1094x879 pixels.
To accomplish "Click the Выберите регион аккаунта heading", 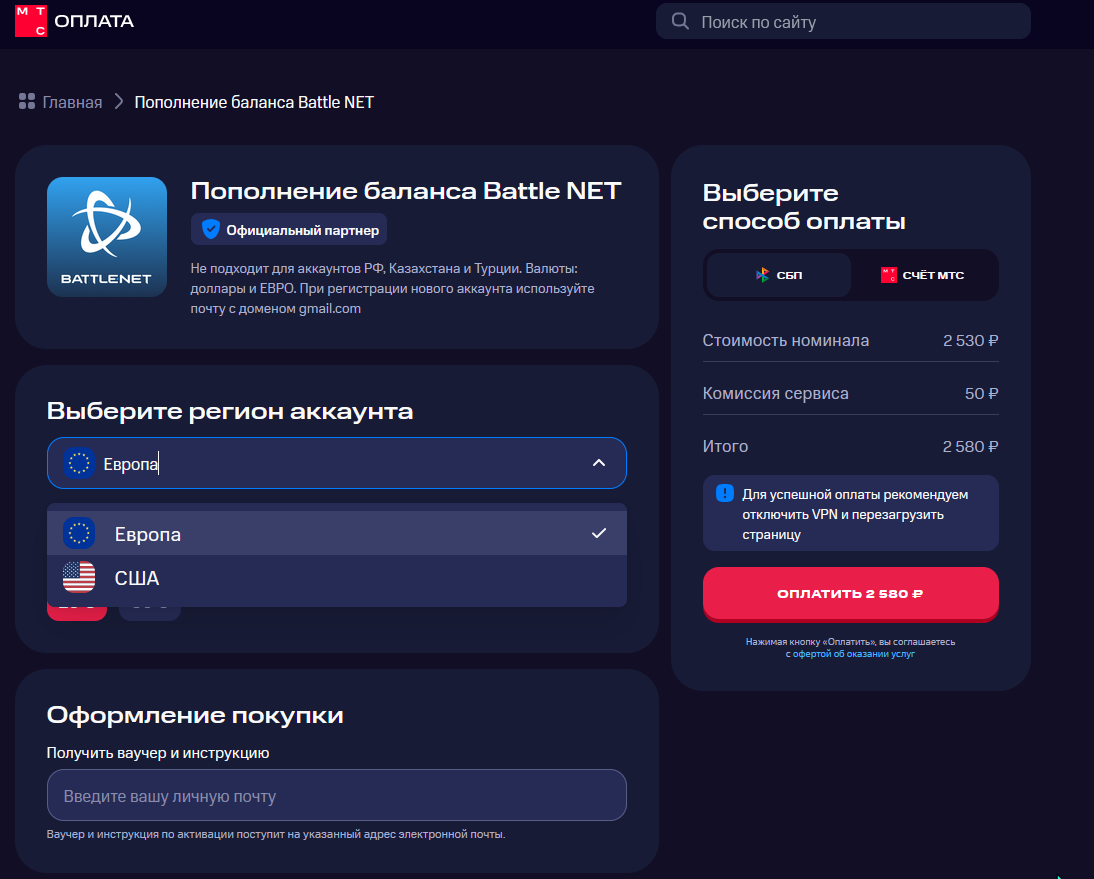I will 230,411.
